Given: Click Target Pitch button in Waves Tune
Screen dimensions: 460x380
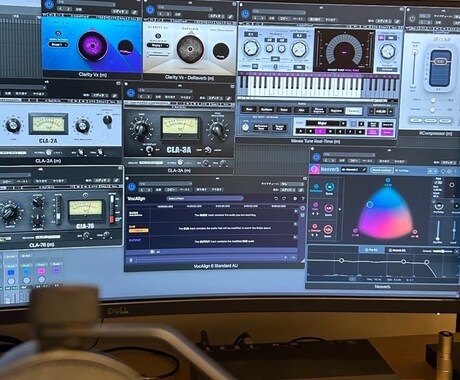Looking at the screenshot, I should [x=279, y=127].
